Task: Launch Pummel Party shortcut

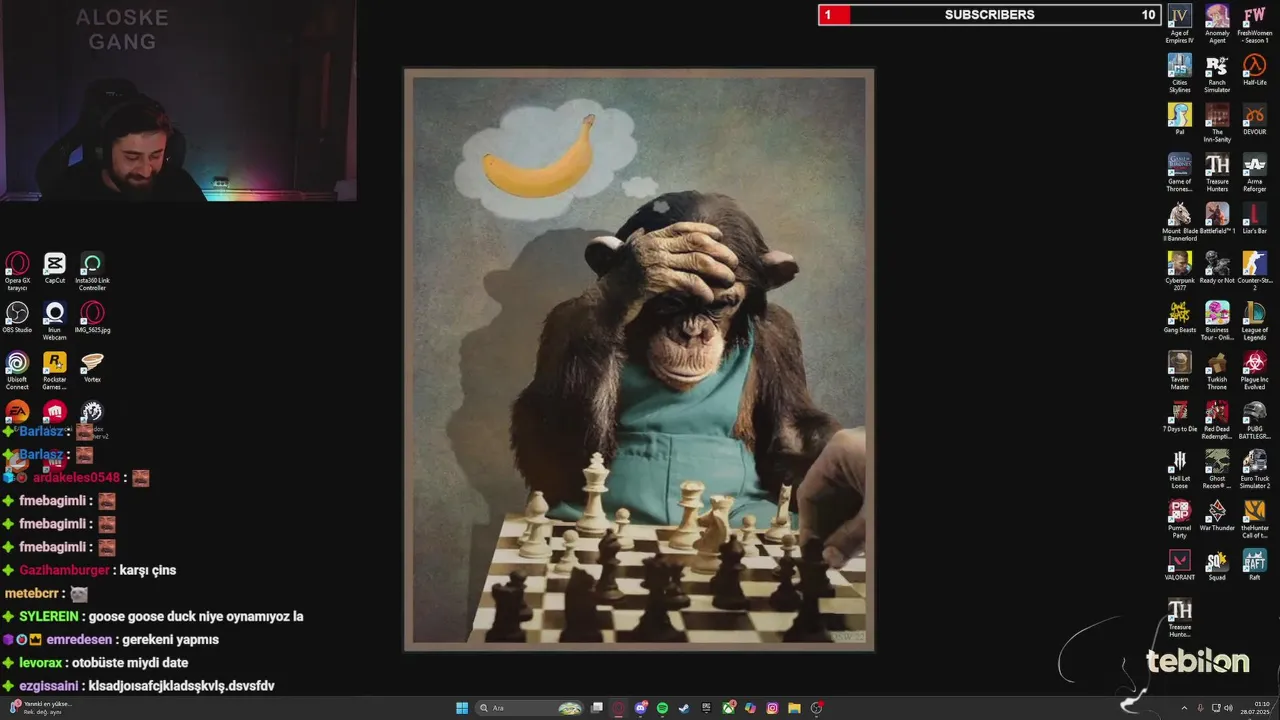Action: 1180,518
